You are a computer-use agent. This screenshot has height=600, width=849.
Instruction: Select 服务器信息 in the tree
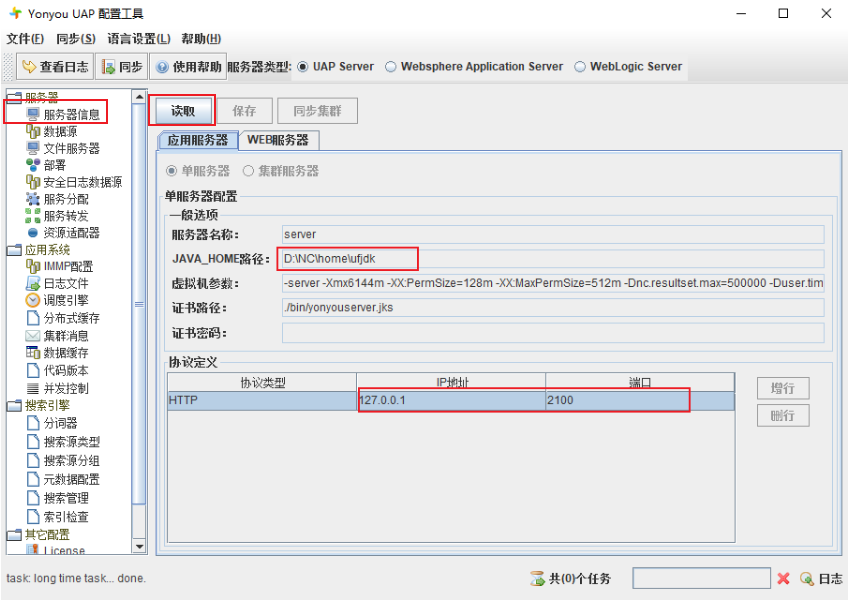(63, 114)
